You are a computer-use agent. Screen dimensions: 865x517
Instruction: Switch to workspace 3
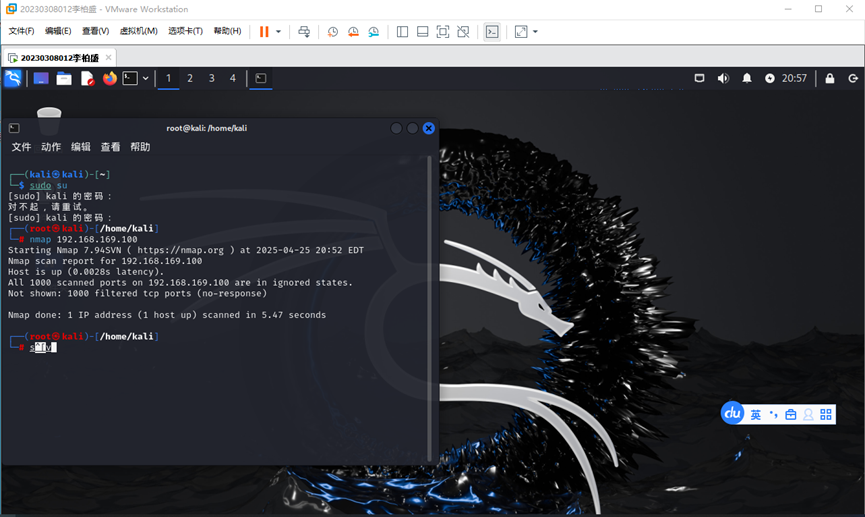tap(211, 78)
